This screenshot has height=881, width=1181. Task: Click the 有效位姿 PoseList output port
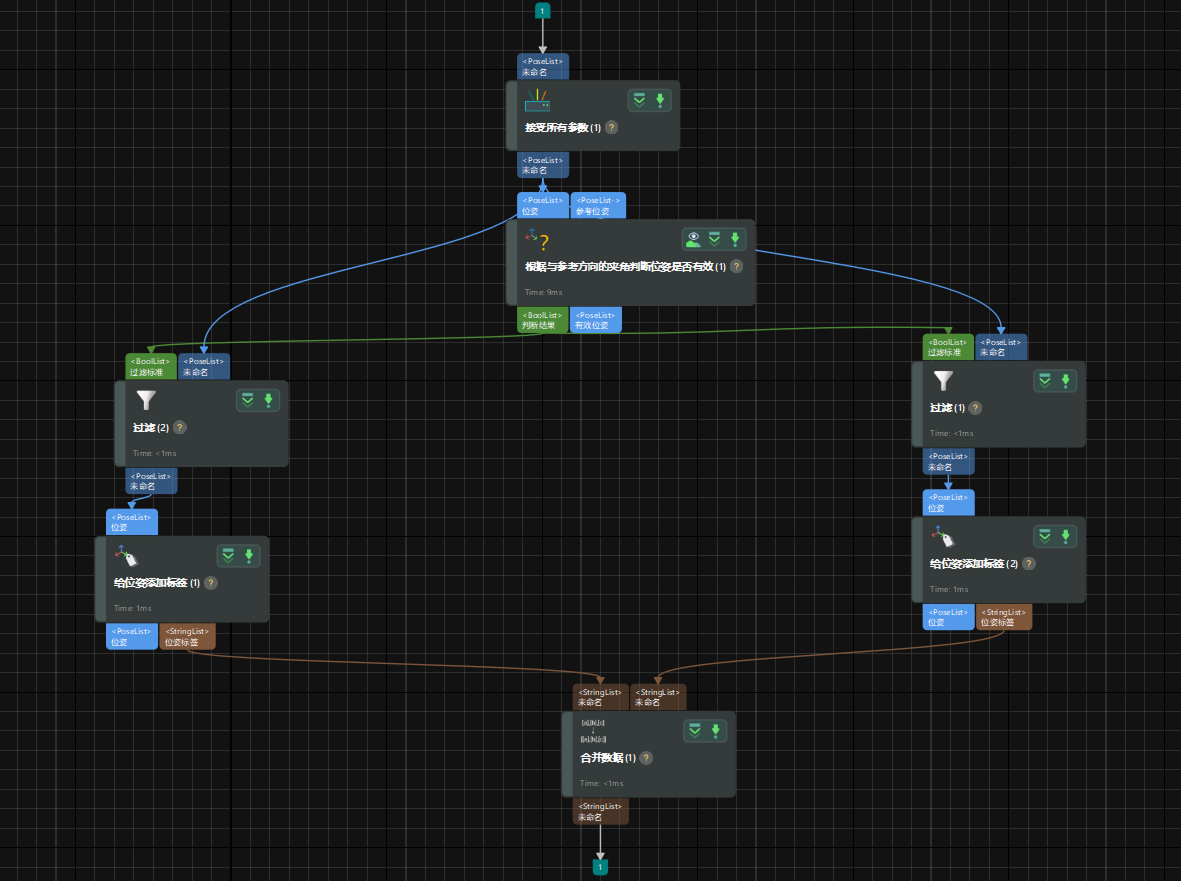(x=595, y=319)
